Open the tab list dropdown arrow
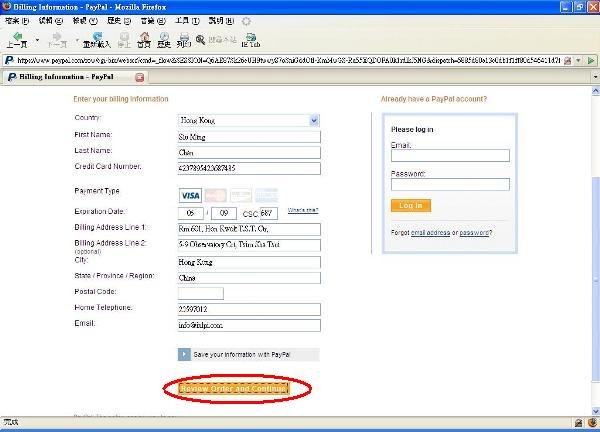The width and height of the screenshot is (600, 432). pos(595,77)
